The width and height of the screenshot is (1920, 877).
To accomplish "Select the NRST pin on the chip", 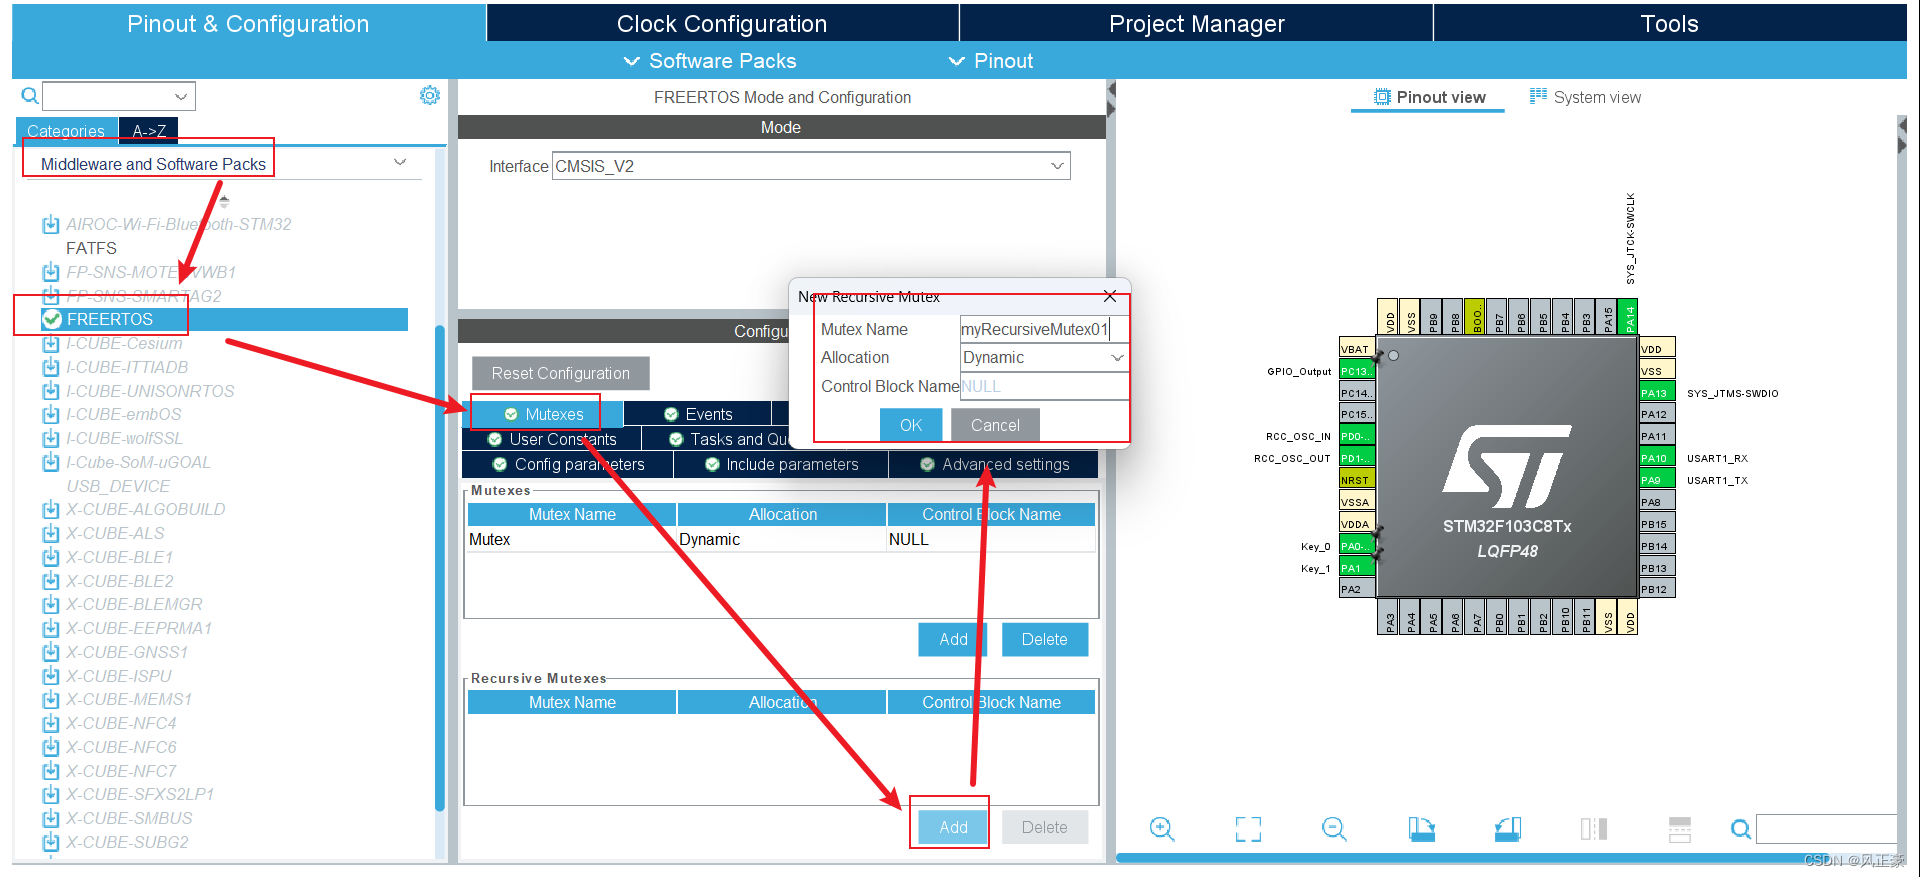I will (x=1357, y=480).
